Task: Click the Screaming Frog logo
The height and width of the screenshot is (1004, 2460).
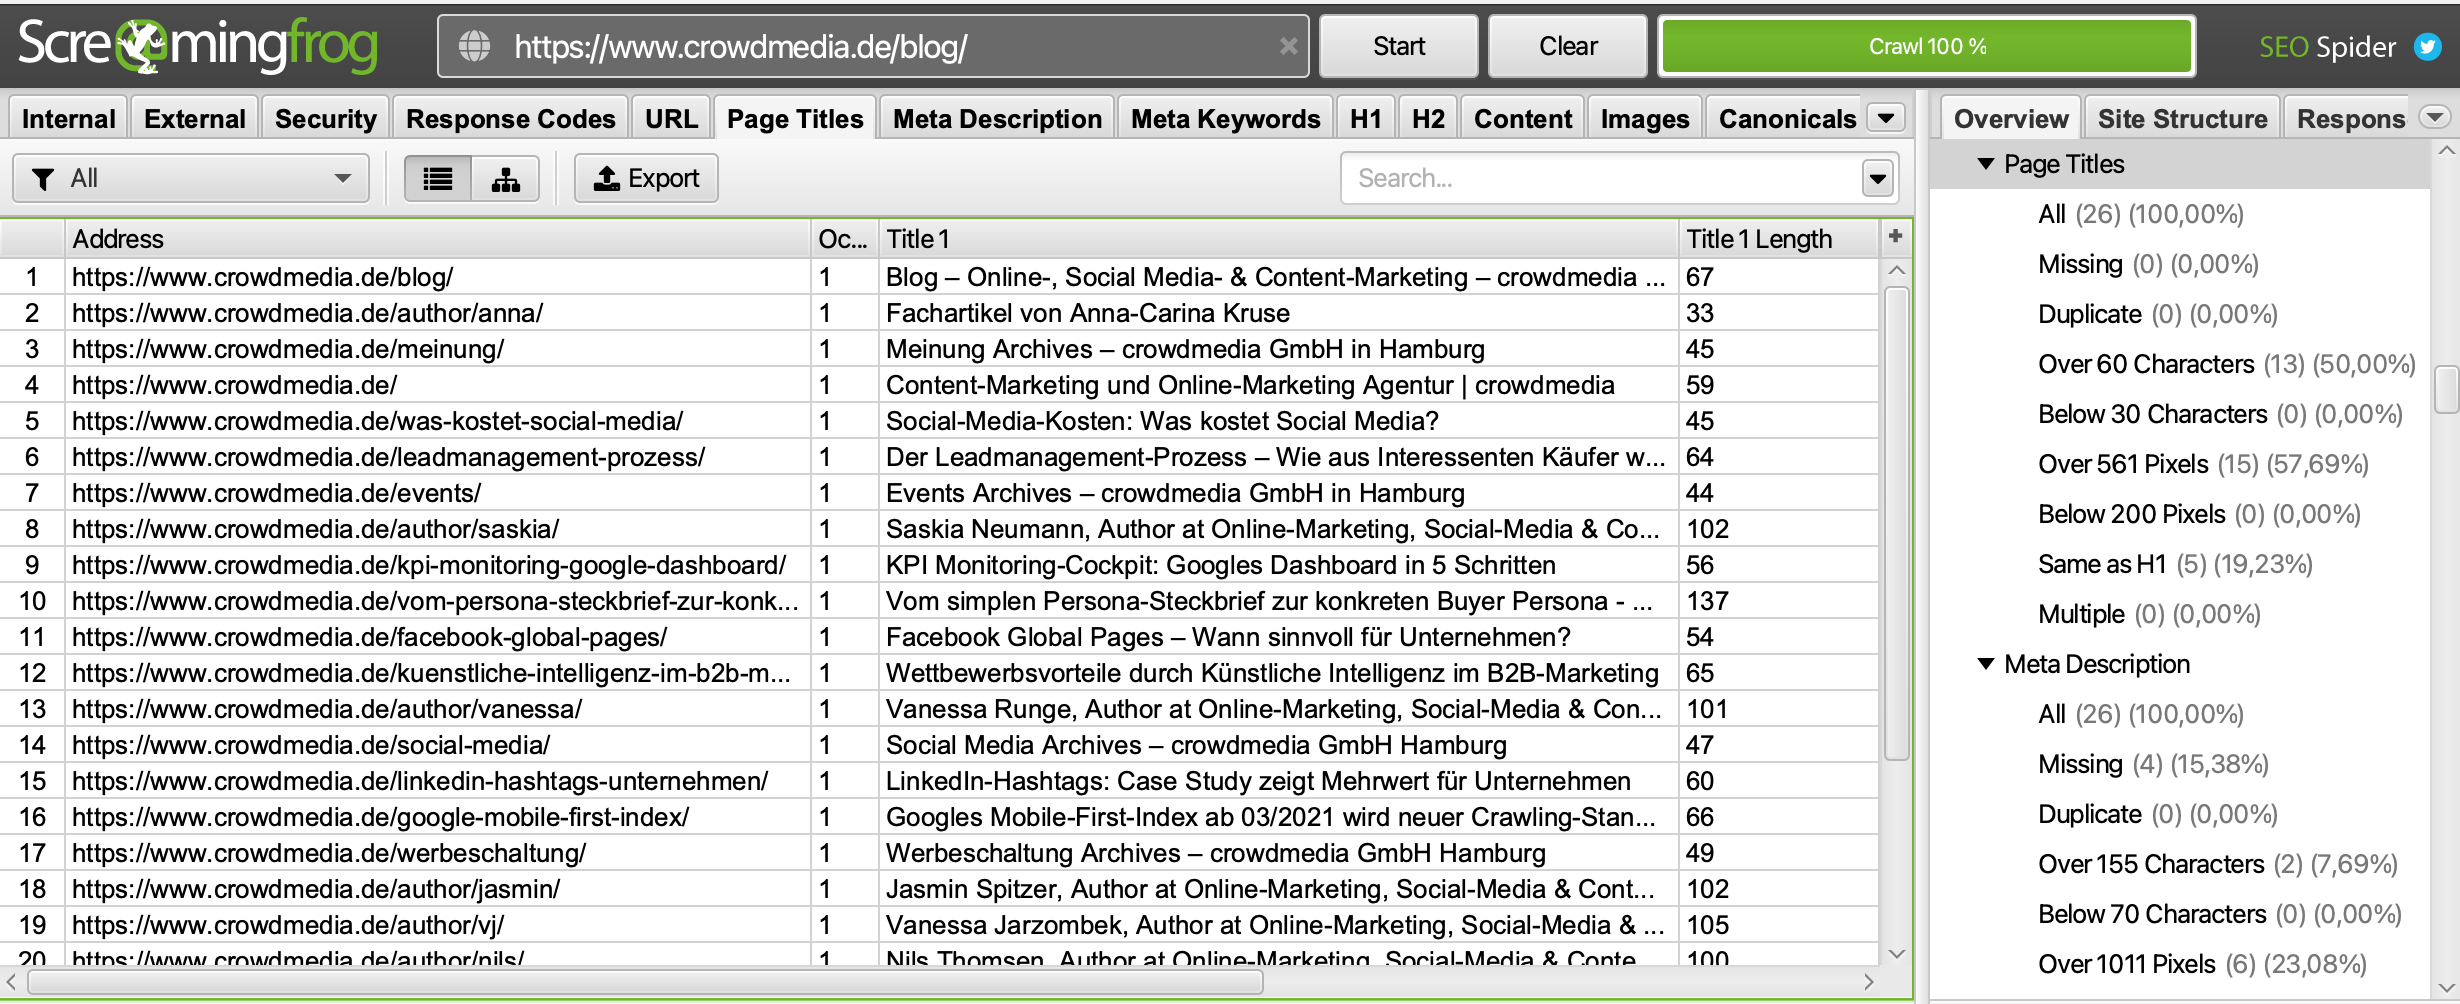Action: point(198,46)
